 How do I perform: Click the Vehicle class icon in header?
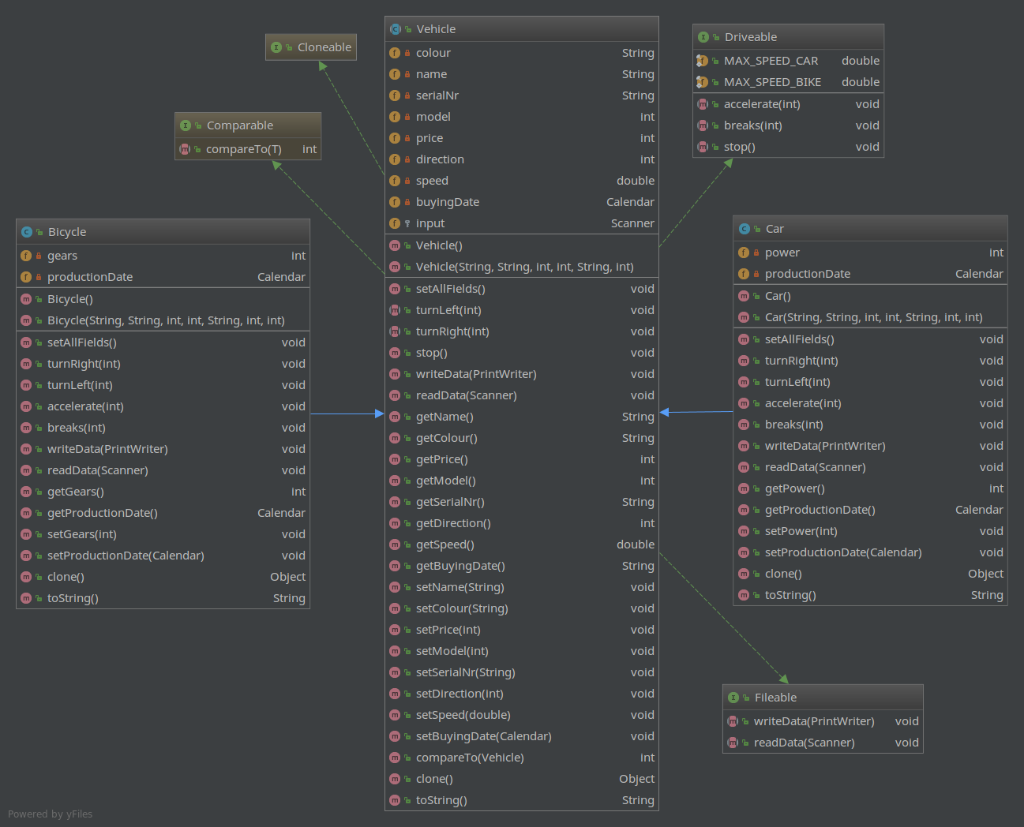[395, 29]
